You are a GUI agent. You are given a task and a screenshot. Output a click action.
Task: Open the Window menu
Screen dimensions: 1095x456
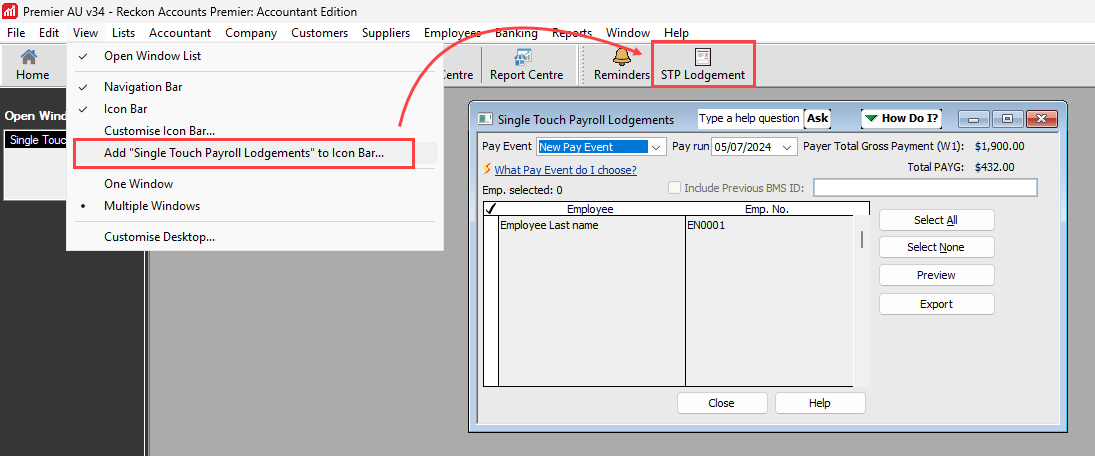(628, 33)
